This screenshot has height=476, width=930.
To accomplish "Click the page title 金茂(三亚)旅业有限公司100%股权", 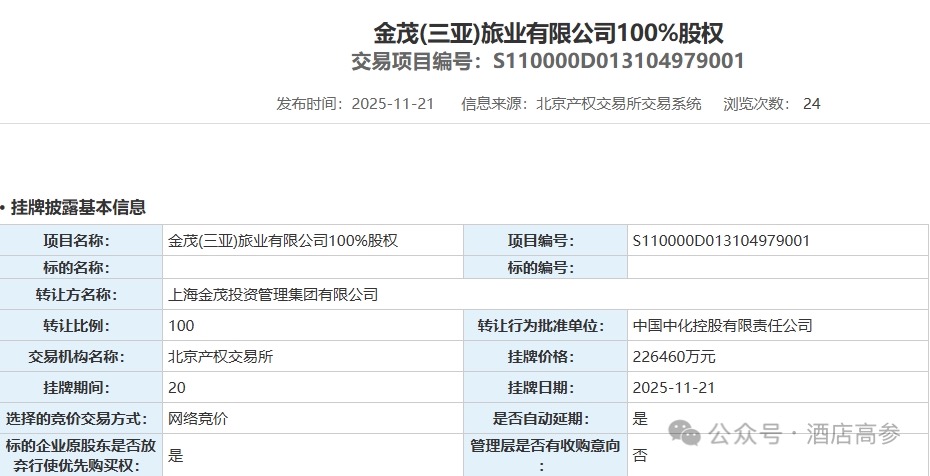I will pos(549,33).
